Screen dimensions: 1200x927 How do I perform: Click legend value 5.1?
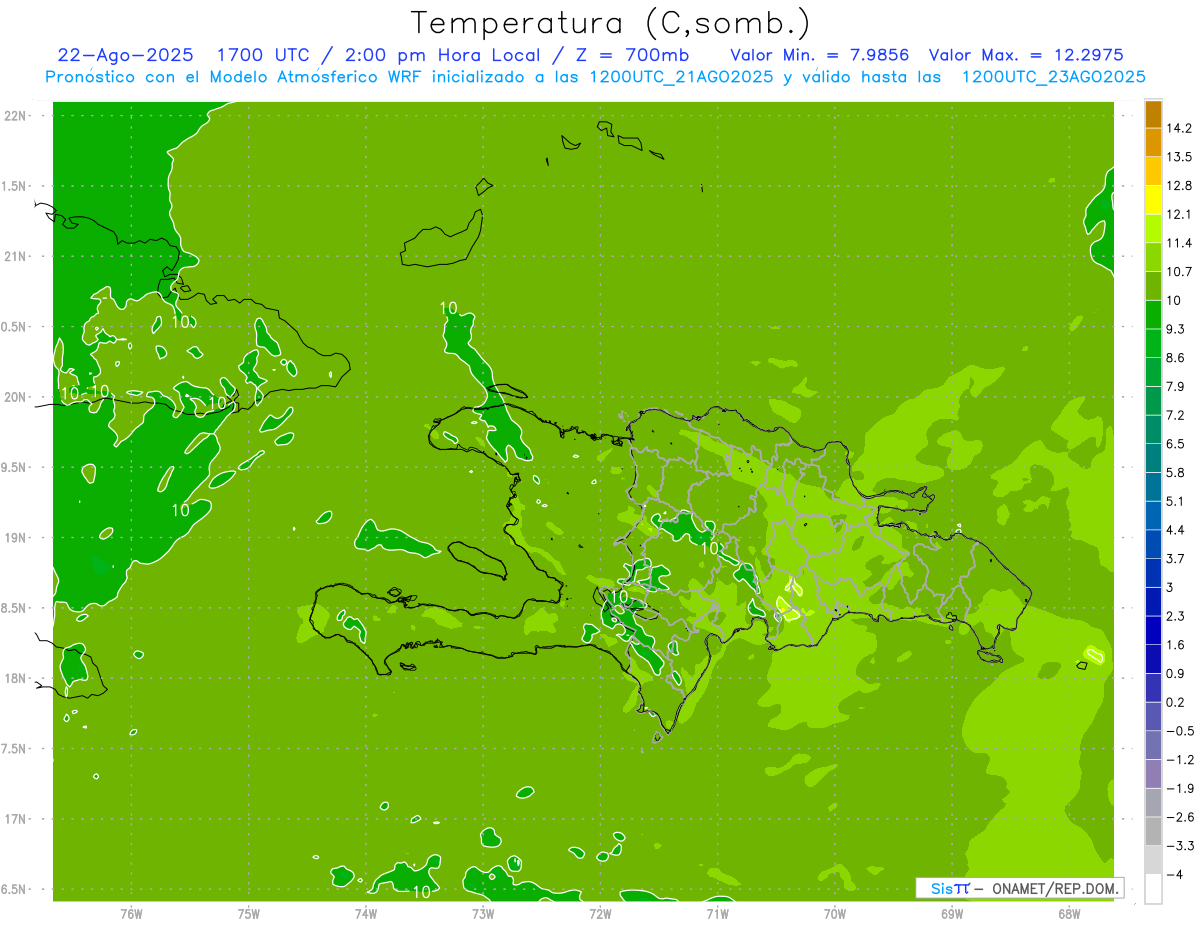pos(1176,501)
